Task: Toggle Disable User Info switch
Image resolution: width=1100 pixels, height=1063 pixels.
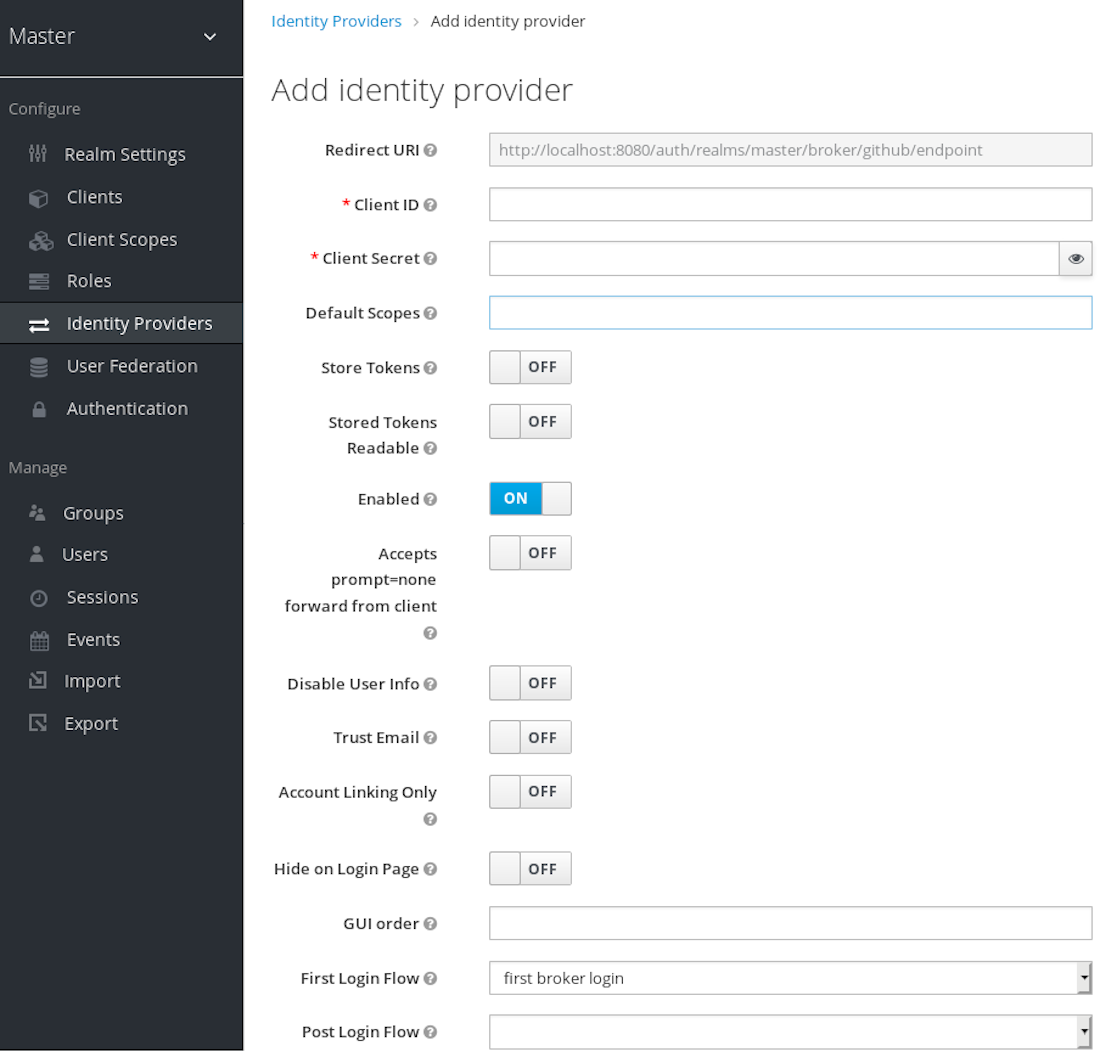Action: point(530,683)
